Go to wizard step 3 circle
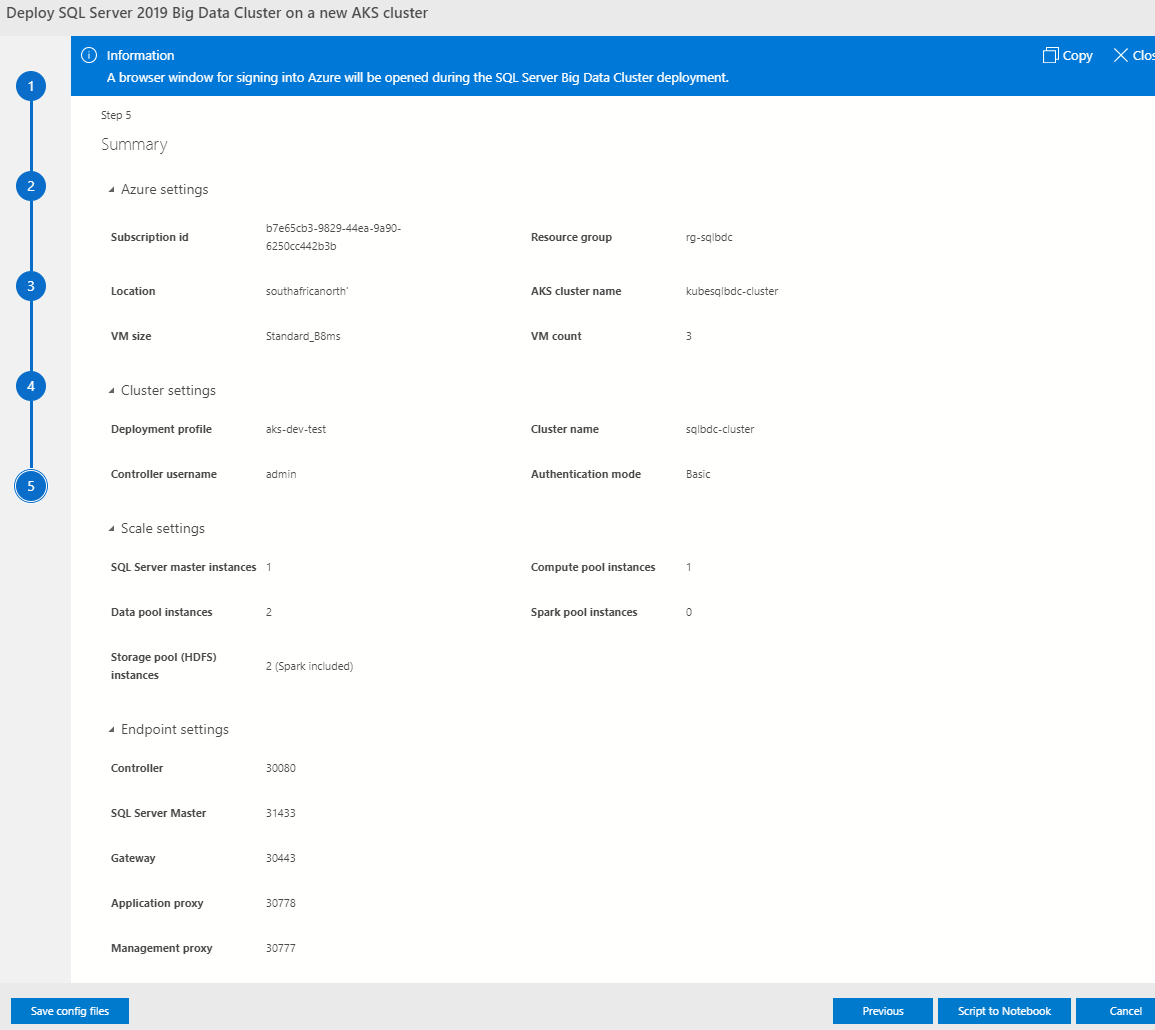This screenshot has width=1155, height=1030. tap(31, 286)
